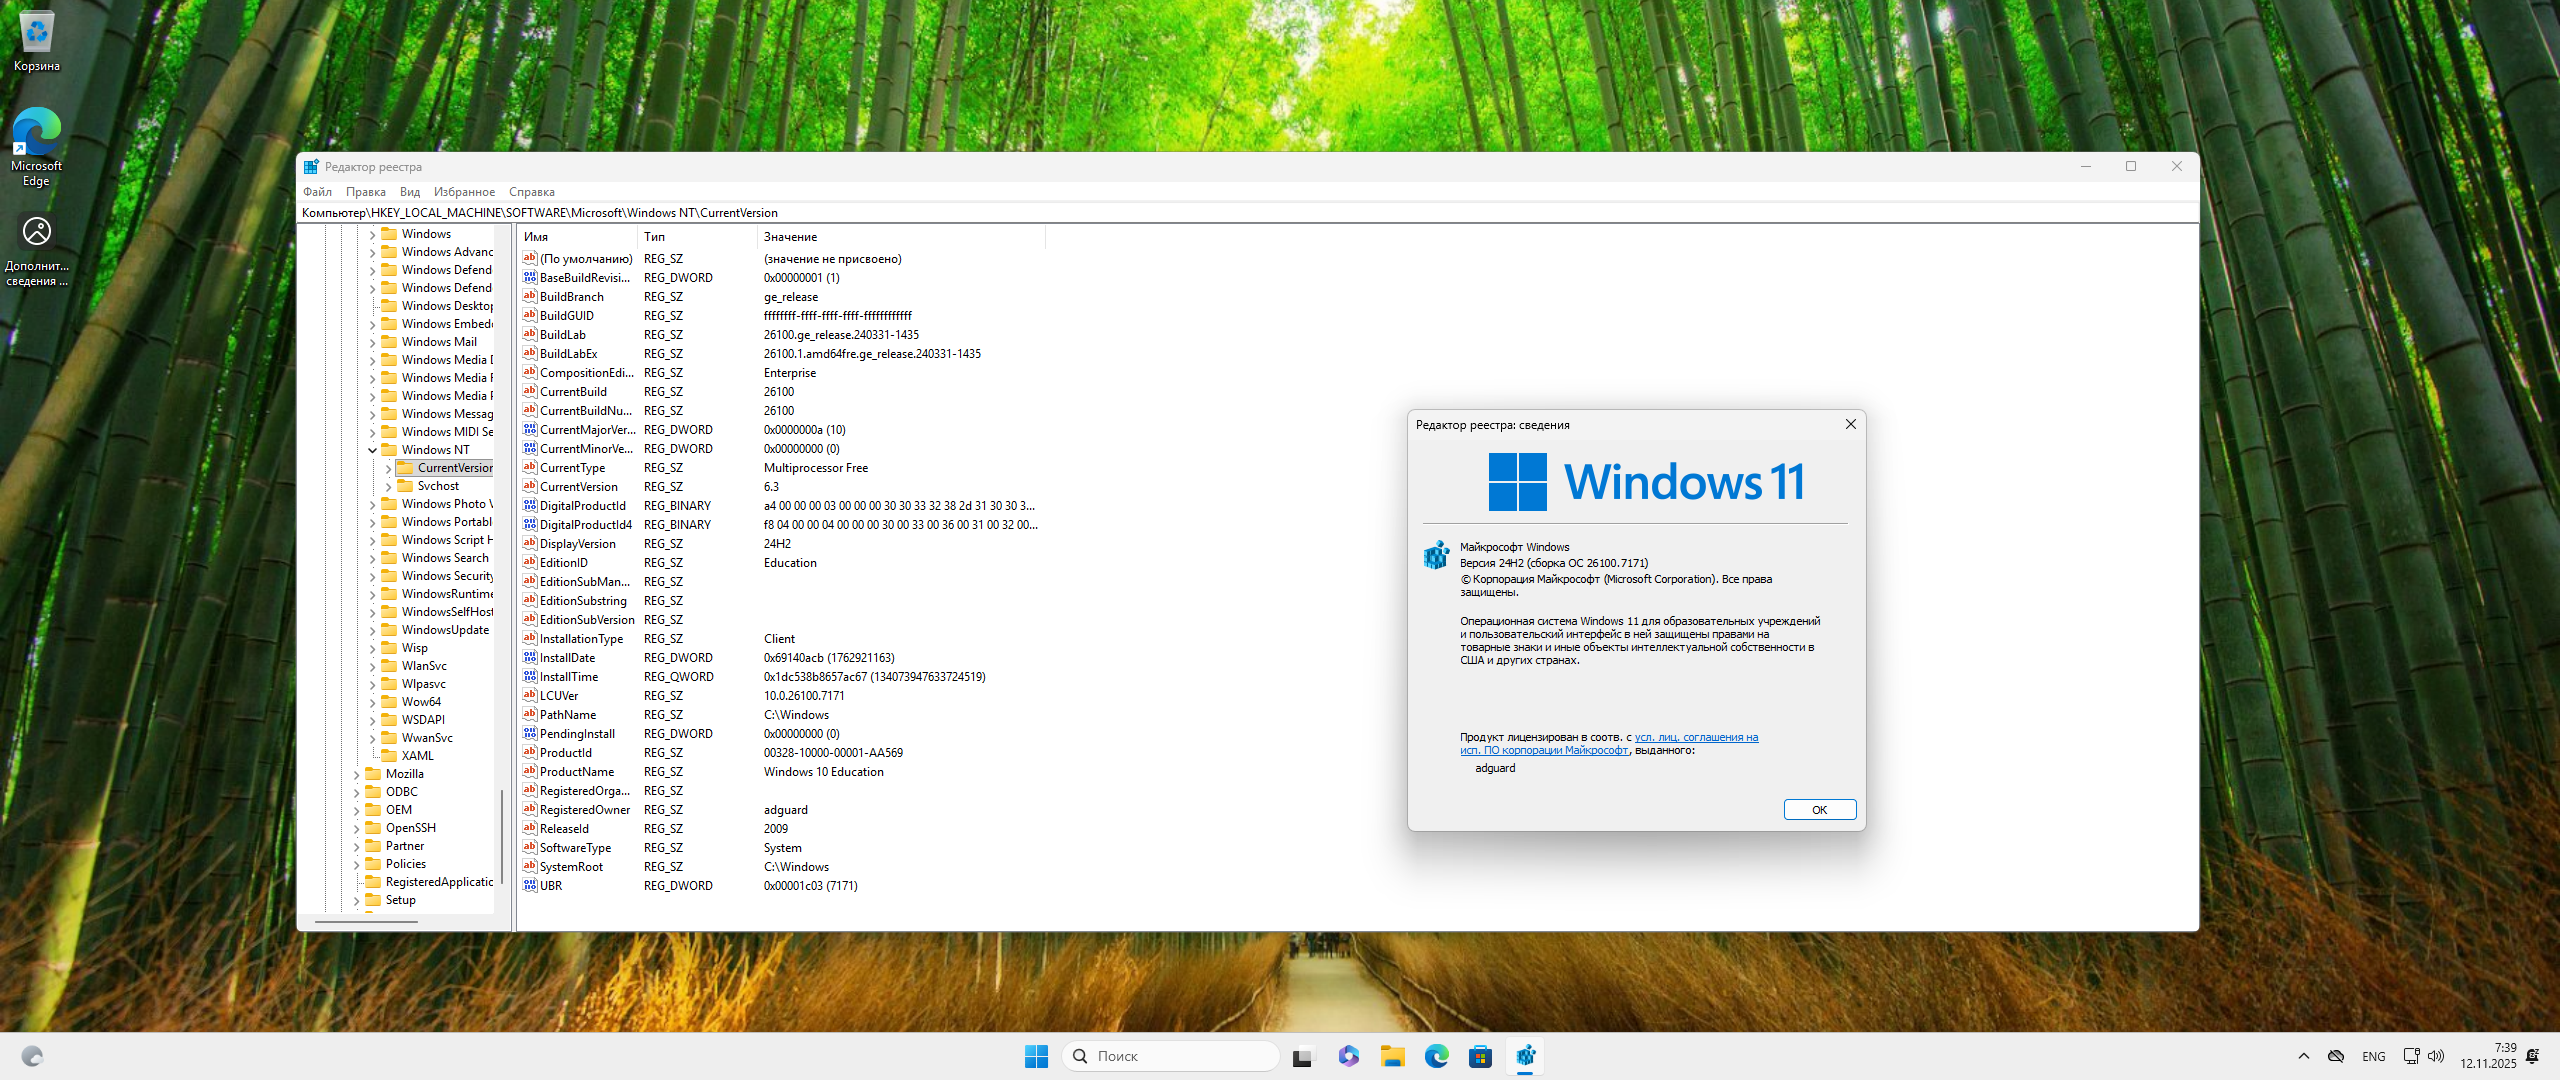Screen dimensions: 2560x1080
Task: Click the volume icon in system tray
Action: point(2436,1056)
